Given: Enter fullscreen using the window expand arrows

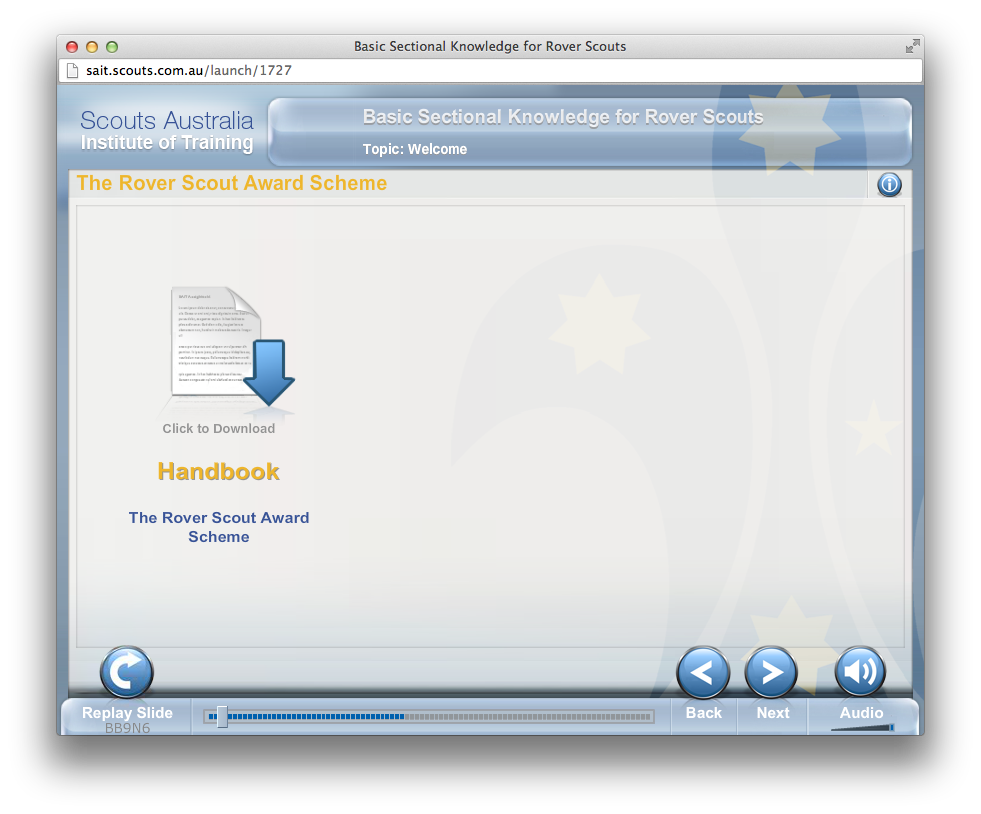Looking at the screenshot, I should click(x=912, y=46).
